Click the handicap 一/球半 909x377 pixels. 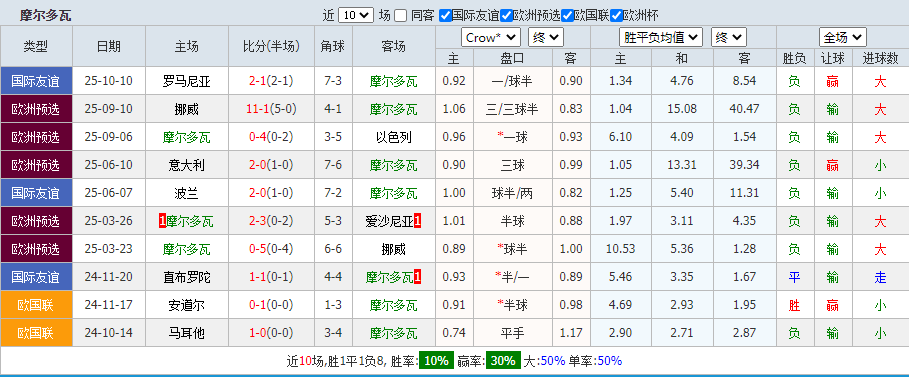(x=512, y=81)
